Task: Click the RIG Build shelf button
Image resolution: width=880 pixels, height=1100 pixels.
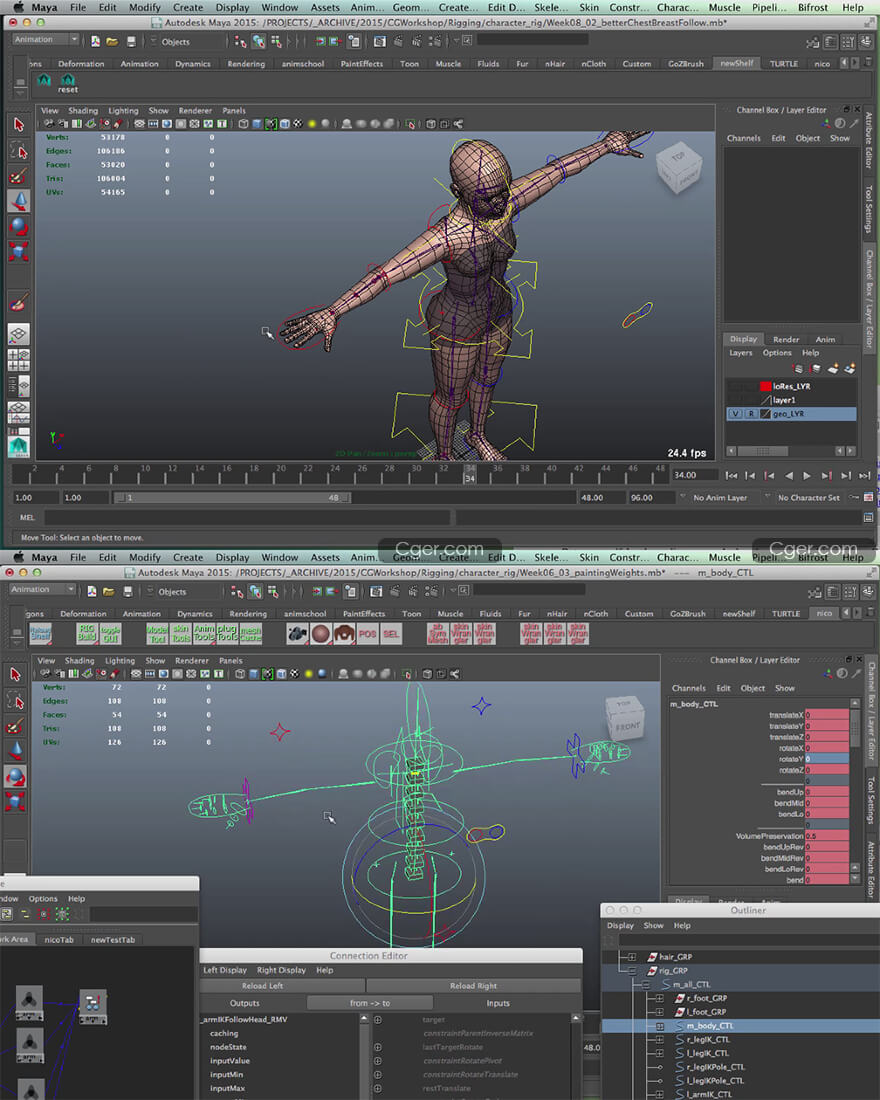Action: (x=87, y=633)
